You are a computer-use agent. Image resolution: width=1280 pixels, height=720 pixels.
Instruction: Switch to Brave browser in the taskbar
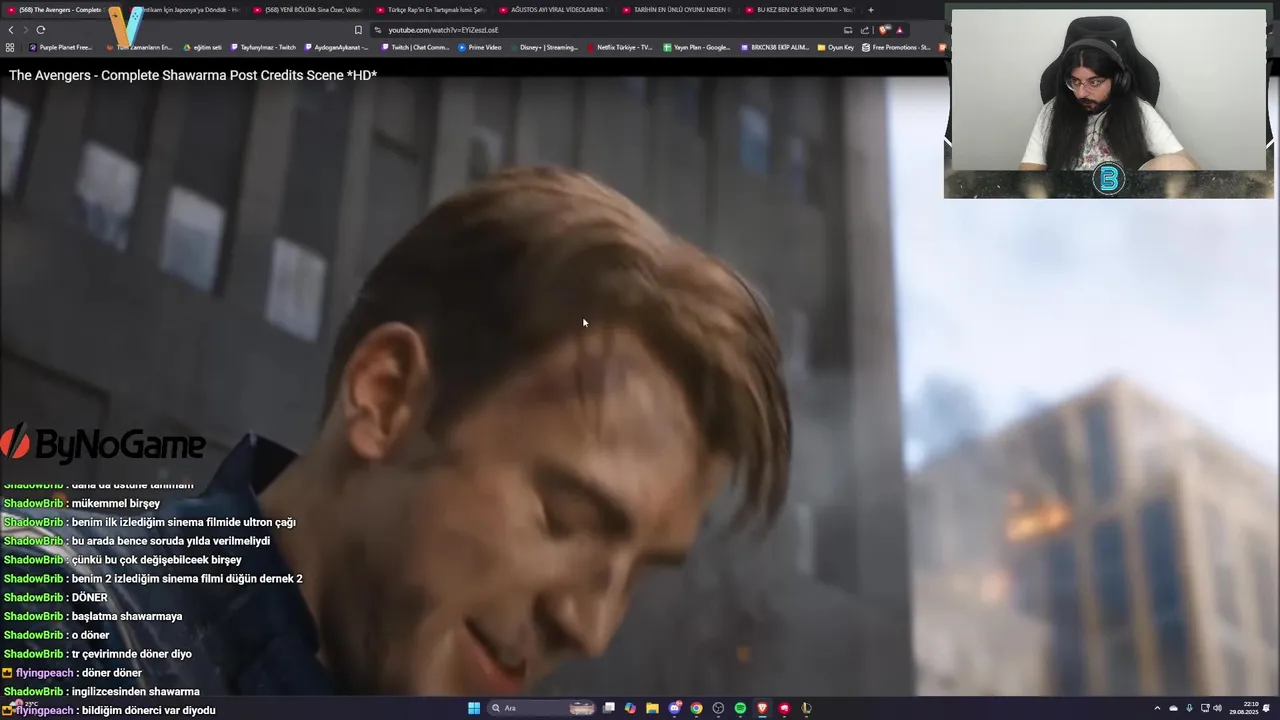(762, 708)
